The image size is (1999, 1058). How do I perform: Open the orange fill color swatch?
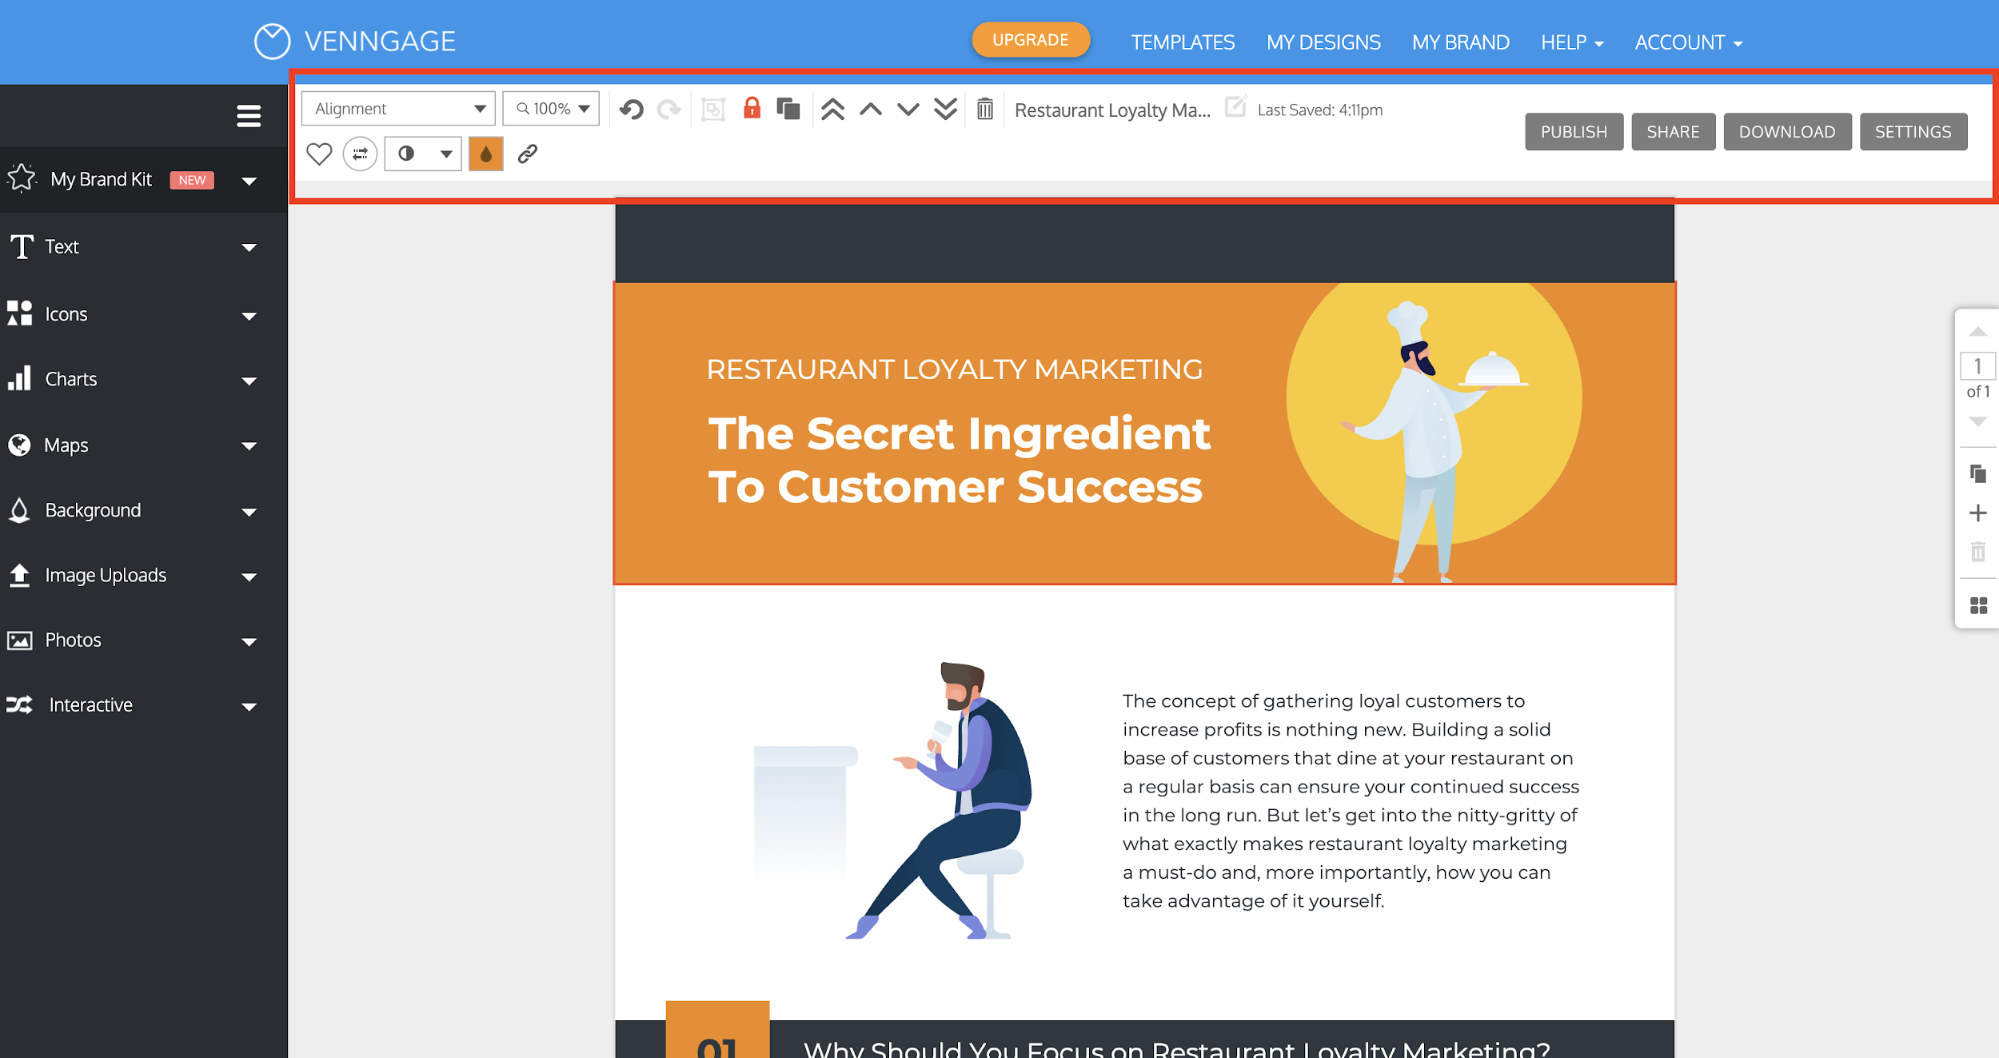(486, 154)
